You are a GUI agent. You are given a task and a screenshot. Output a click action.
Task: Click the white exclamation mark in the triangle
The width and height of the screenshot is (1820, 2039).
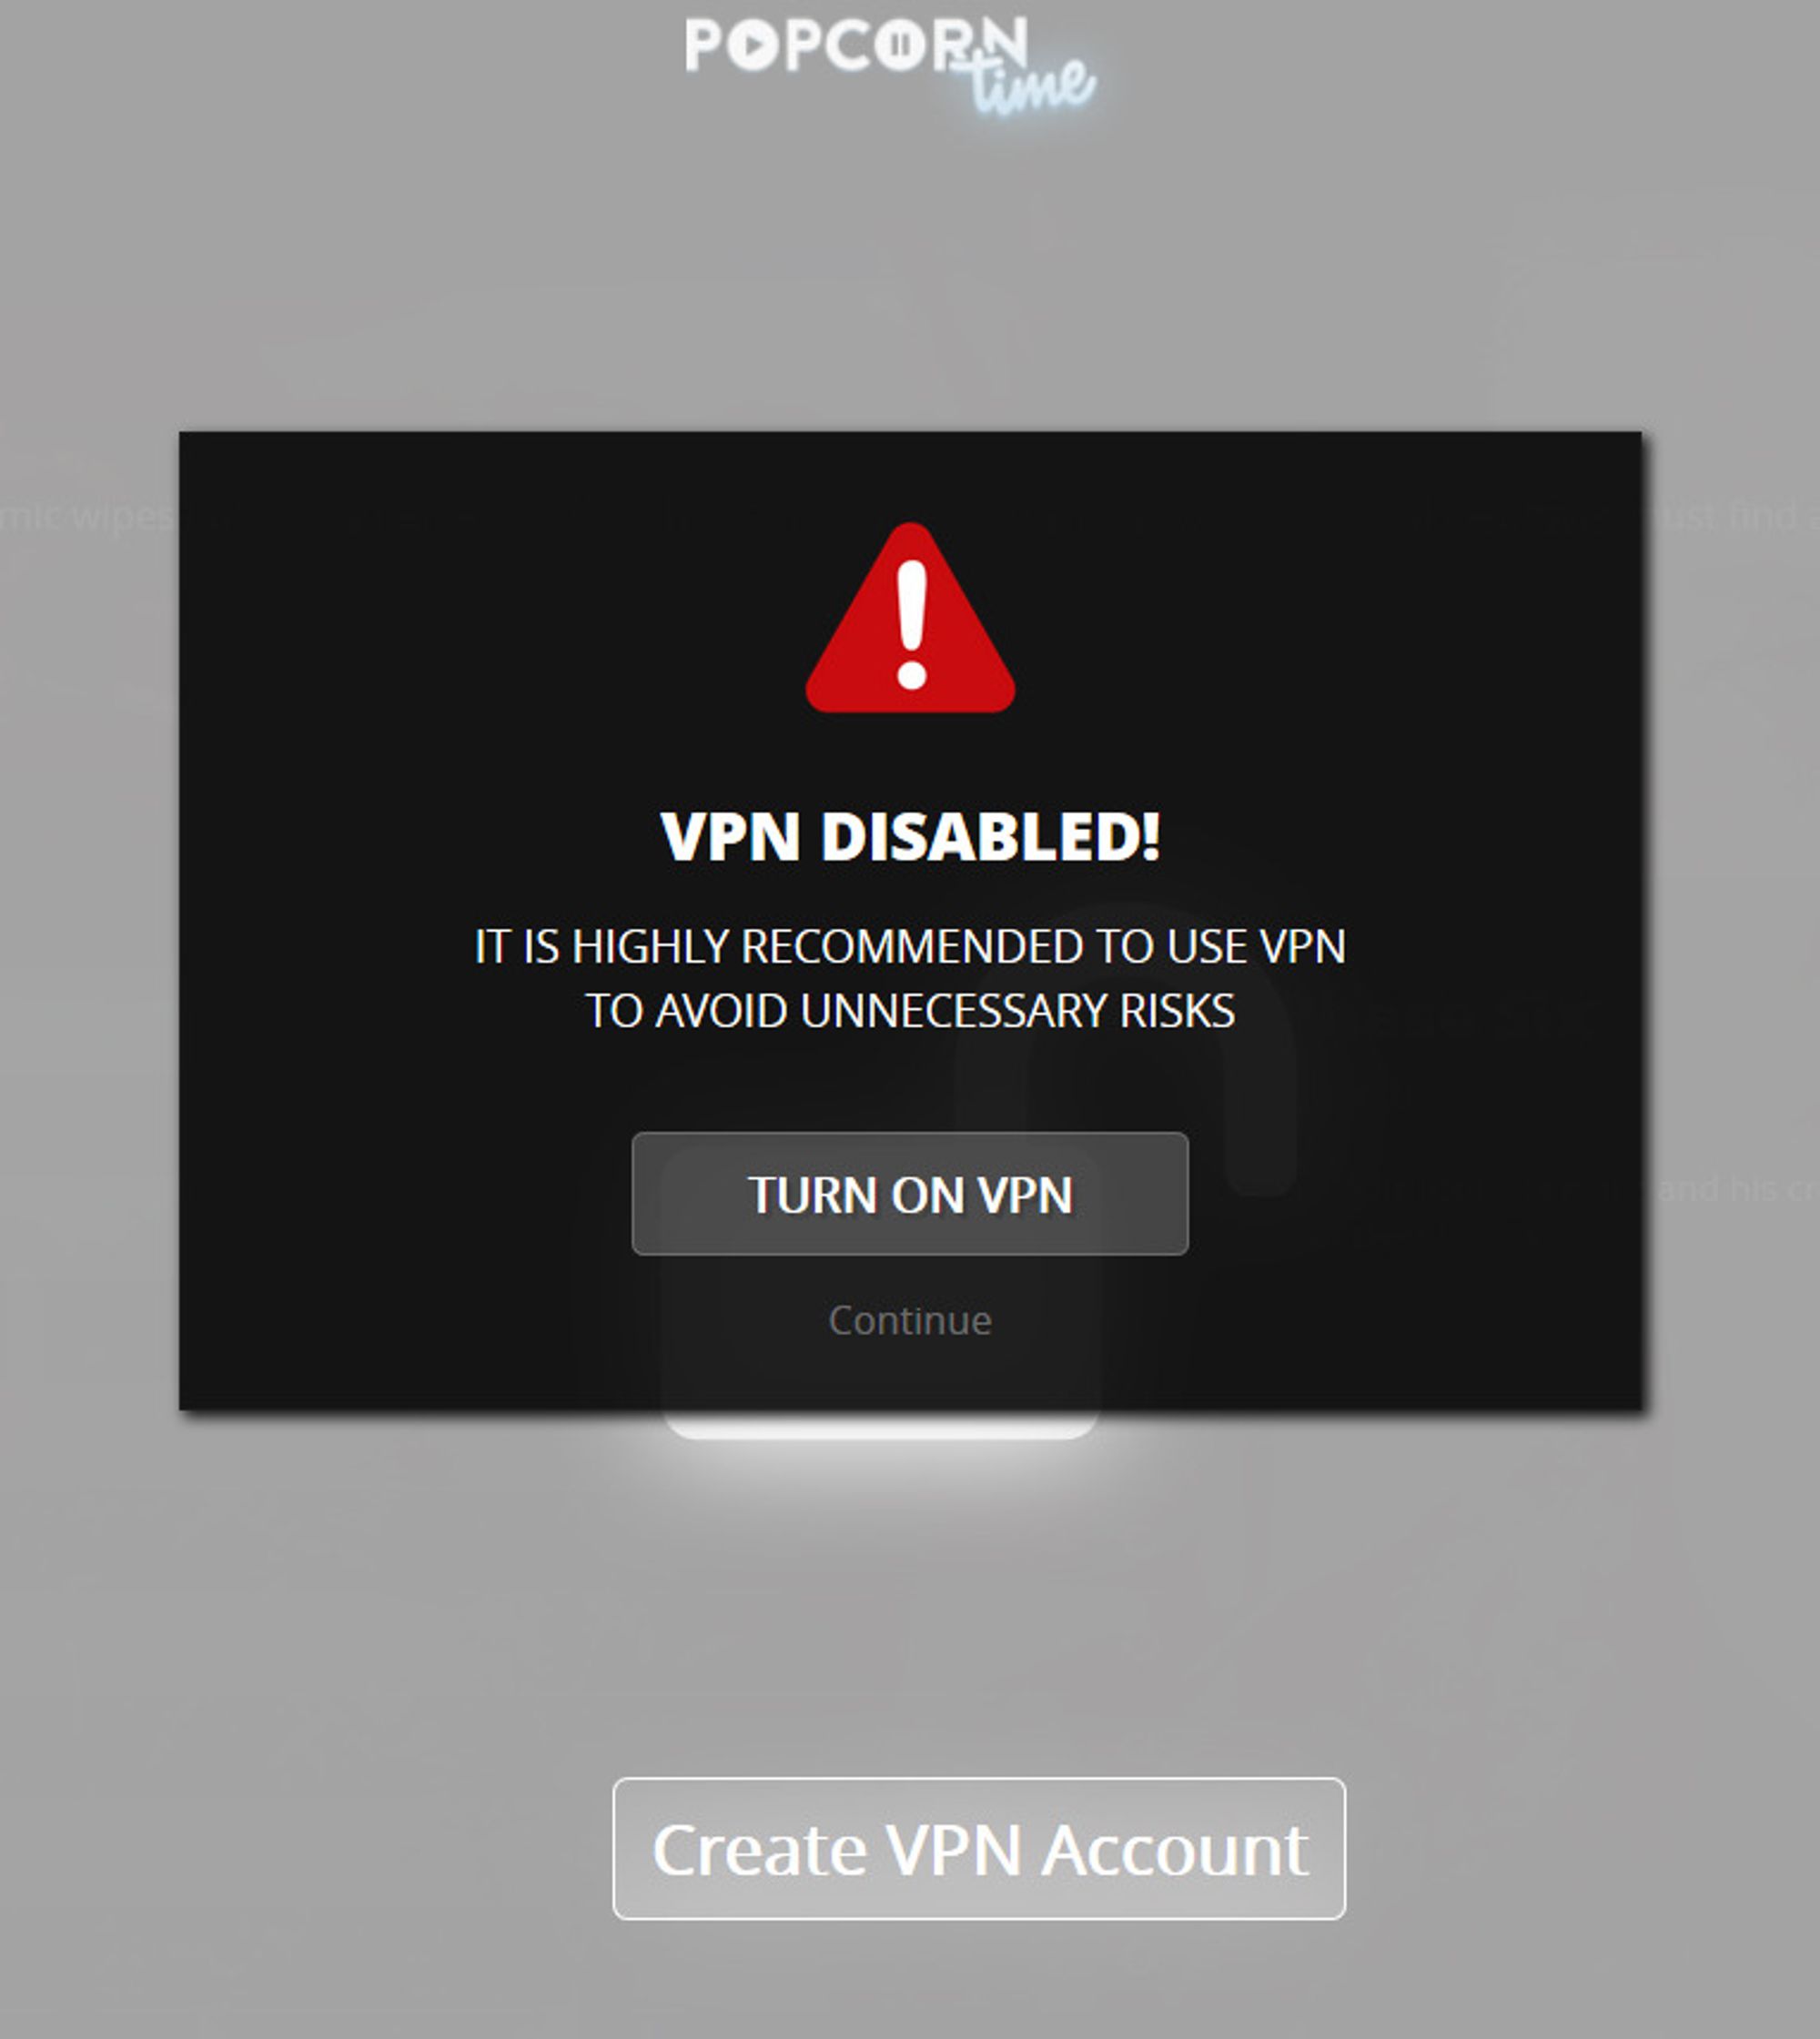[912, 624]
